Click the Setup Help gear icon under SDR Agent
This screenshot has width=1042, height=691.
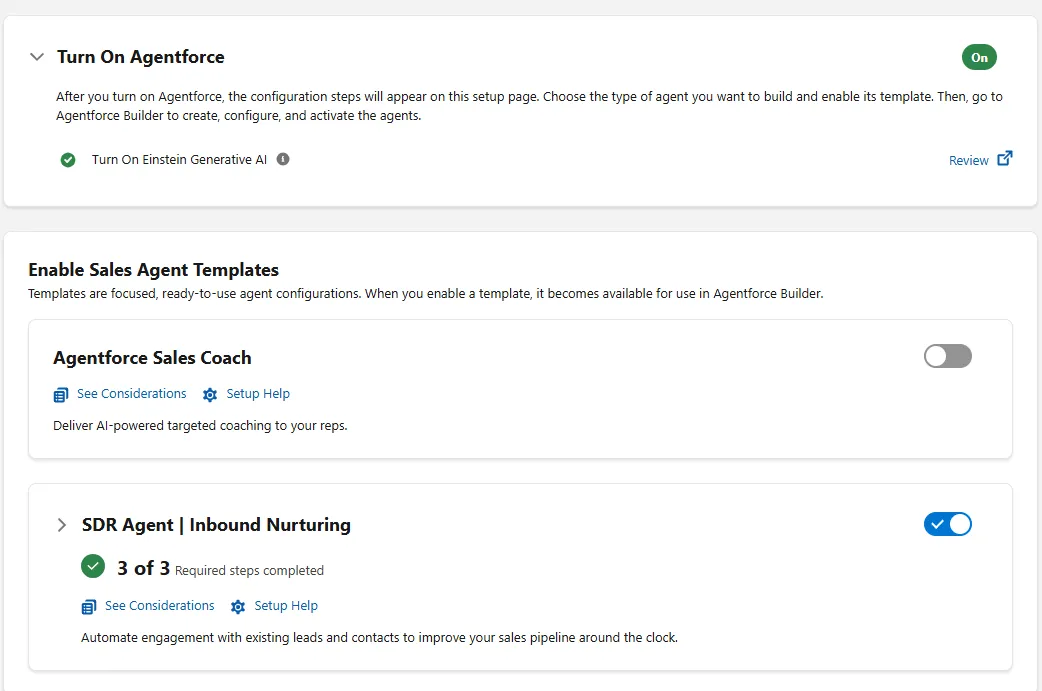(x=238, y=607)
